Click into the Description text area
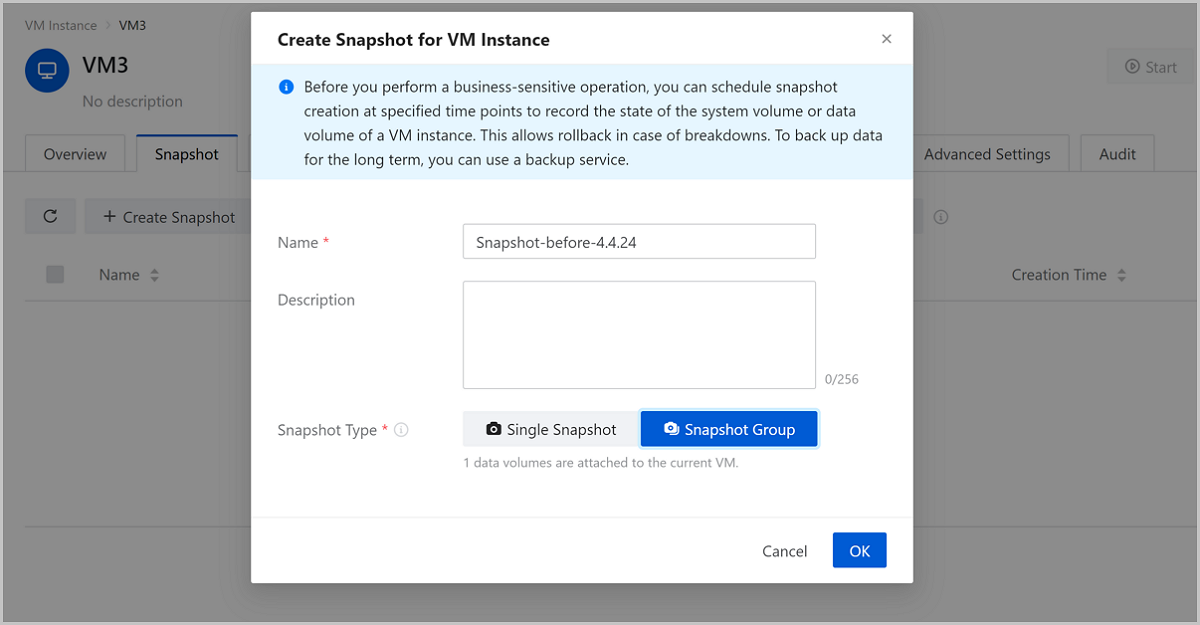The width and height of the screenshot is (1200, 625). pos(639,334)
